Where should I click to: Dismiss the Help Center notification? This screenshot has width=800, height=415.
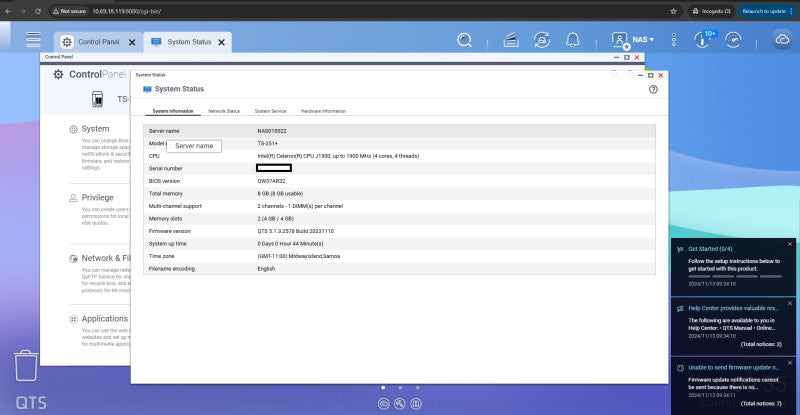click(x=790, y=303)
